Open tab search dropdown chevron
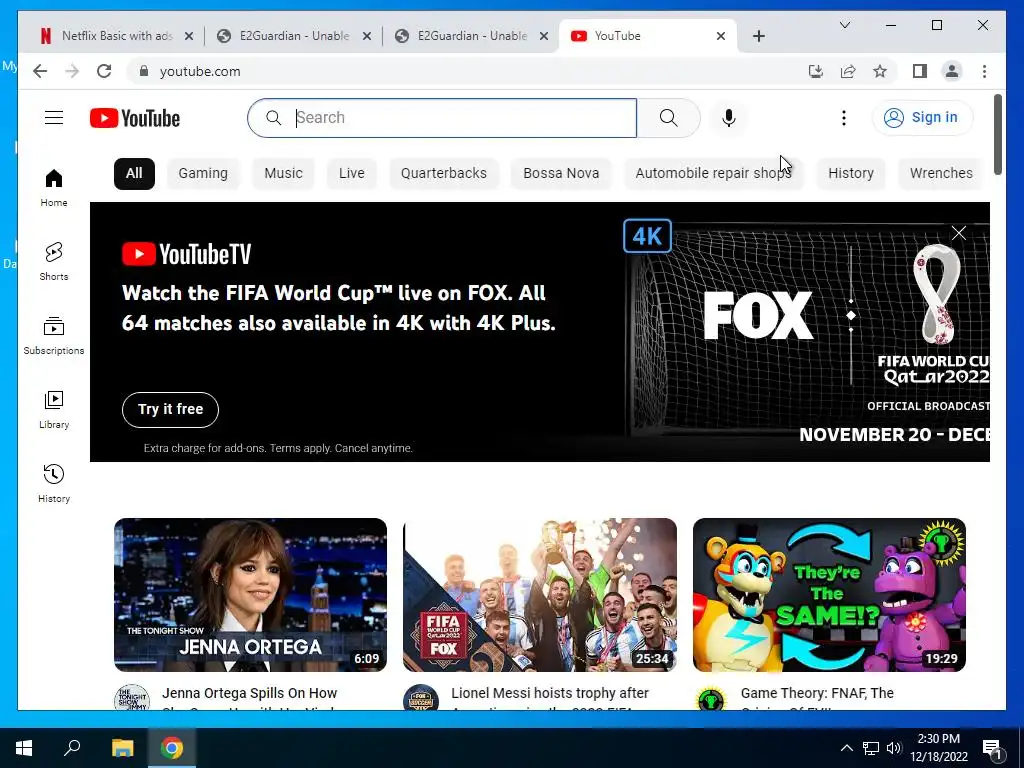1024x768 pixels. [844, 25]
